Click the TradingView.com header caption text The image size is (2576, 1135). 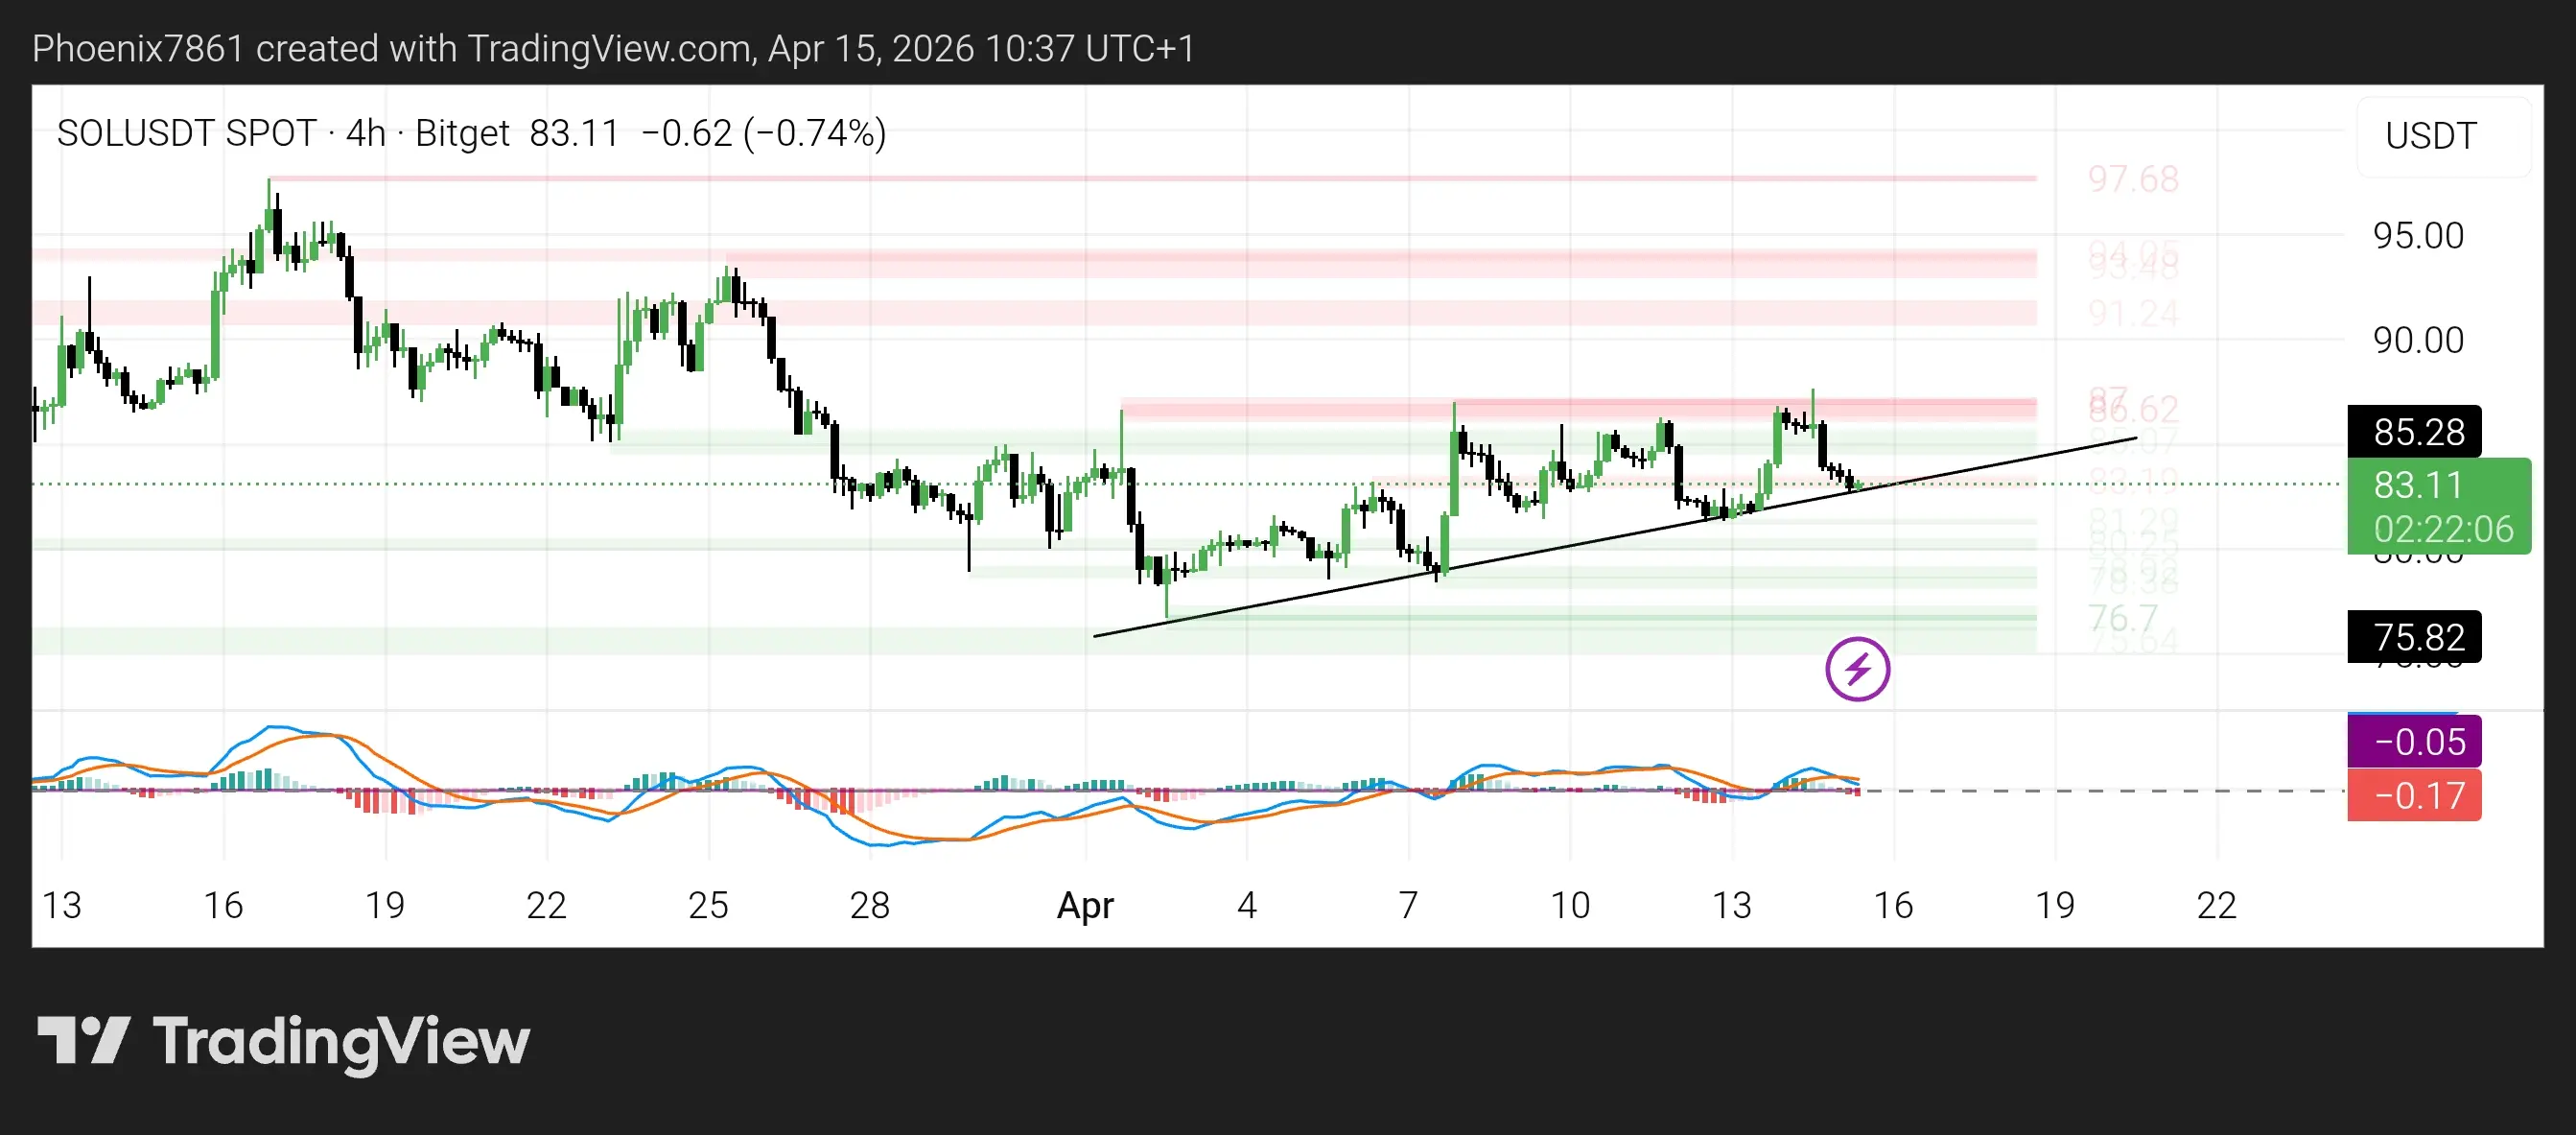point(612,48)
